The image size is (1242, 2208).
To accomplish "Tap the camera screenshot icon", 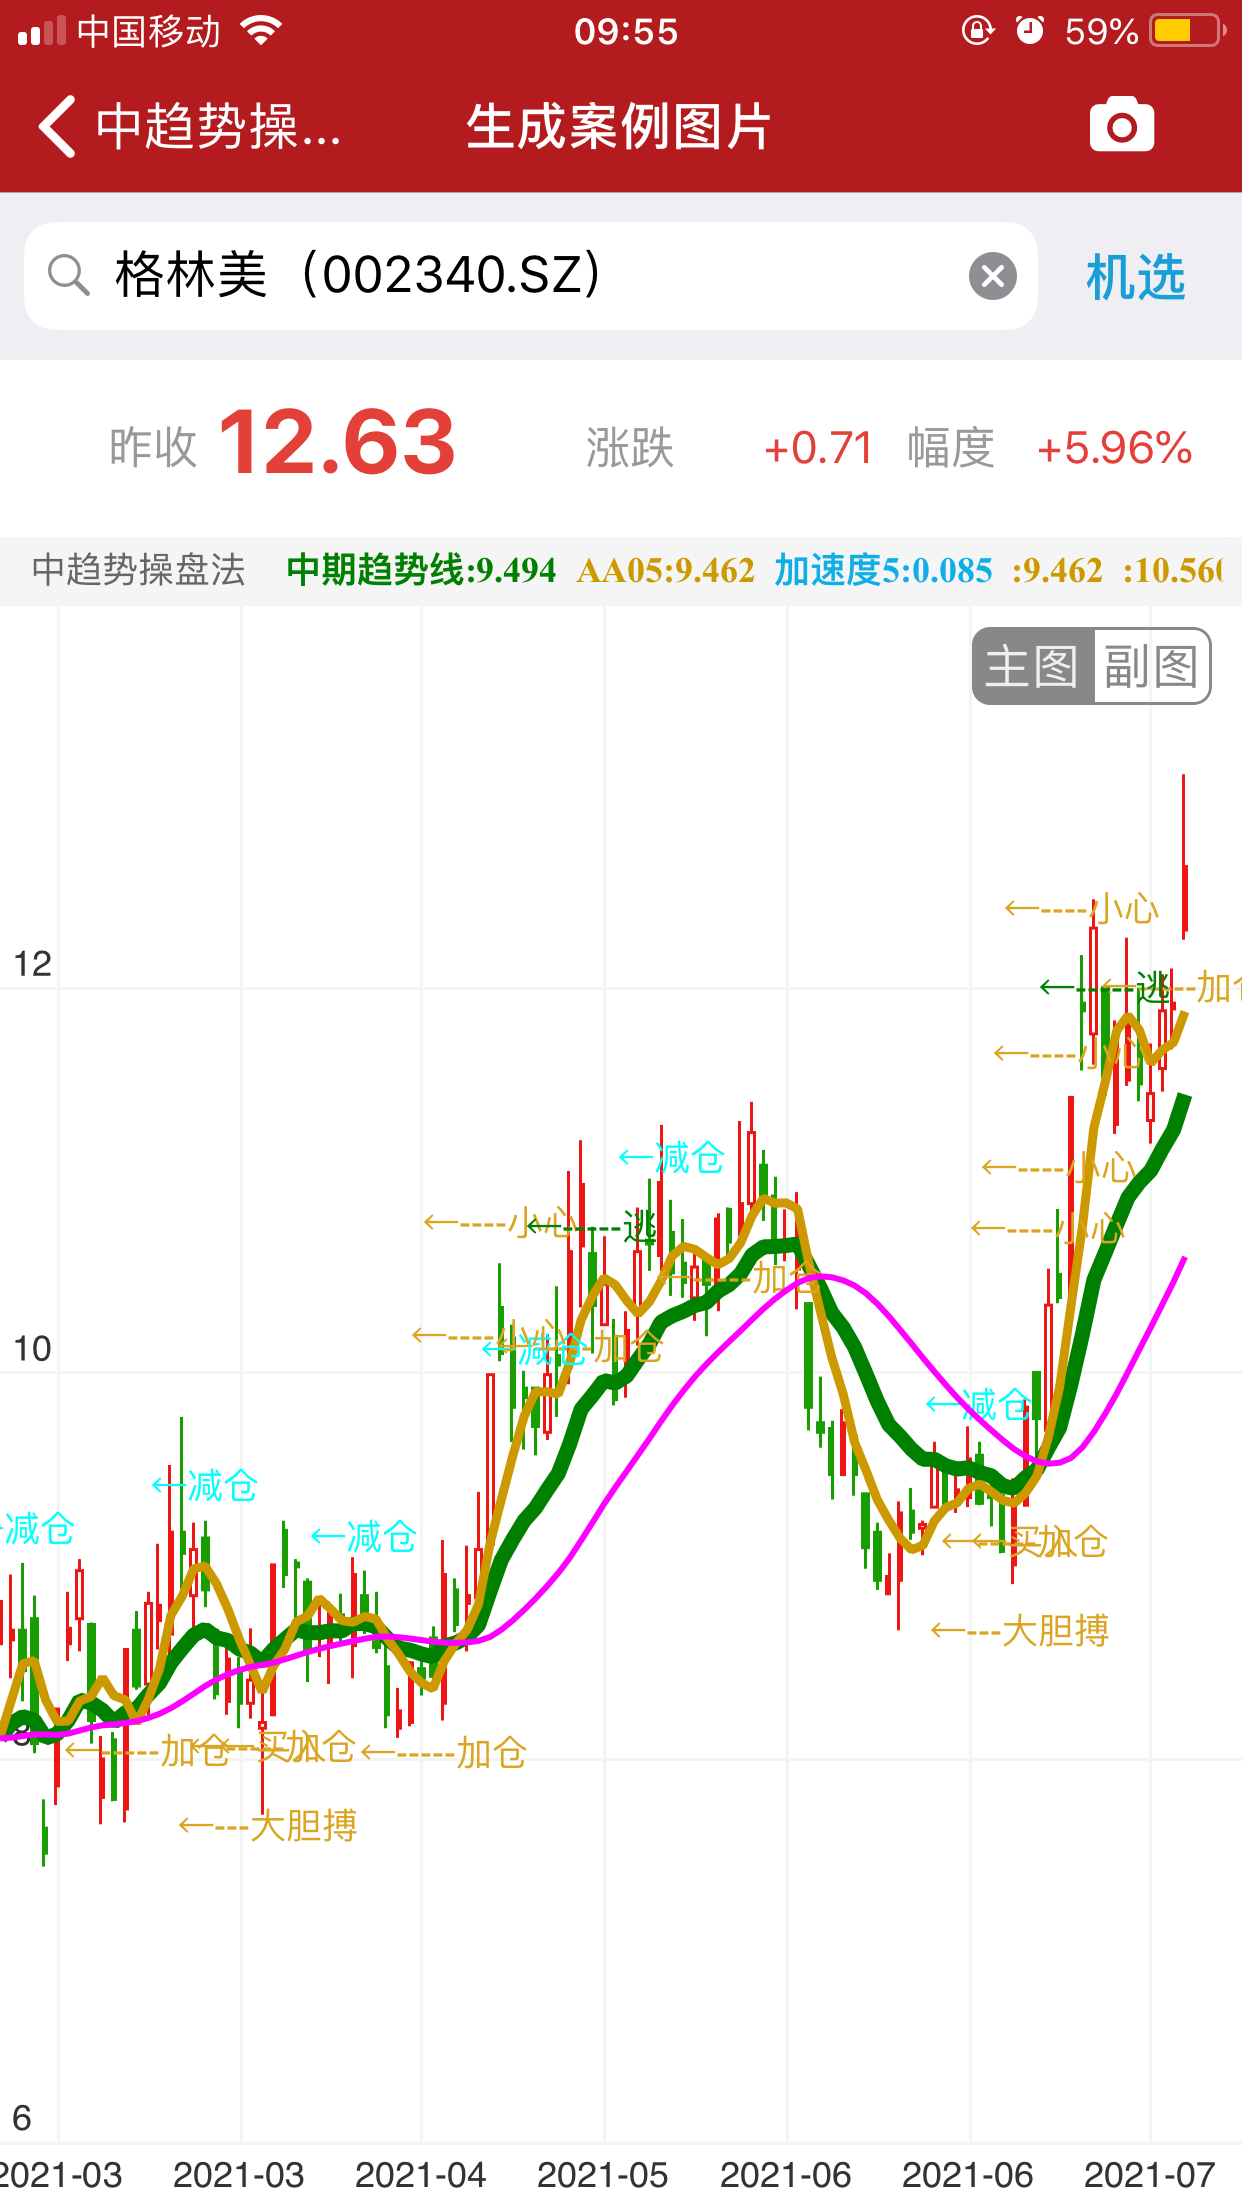I will click(1121, 126).
